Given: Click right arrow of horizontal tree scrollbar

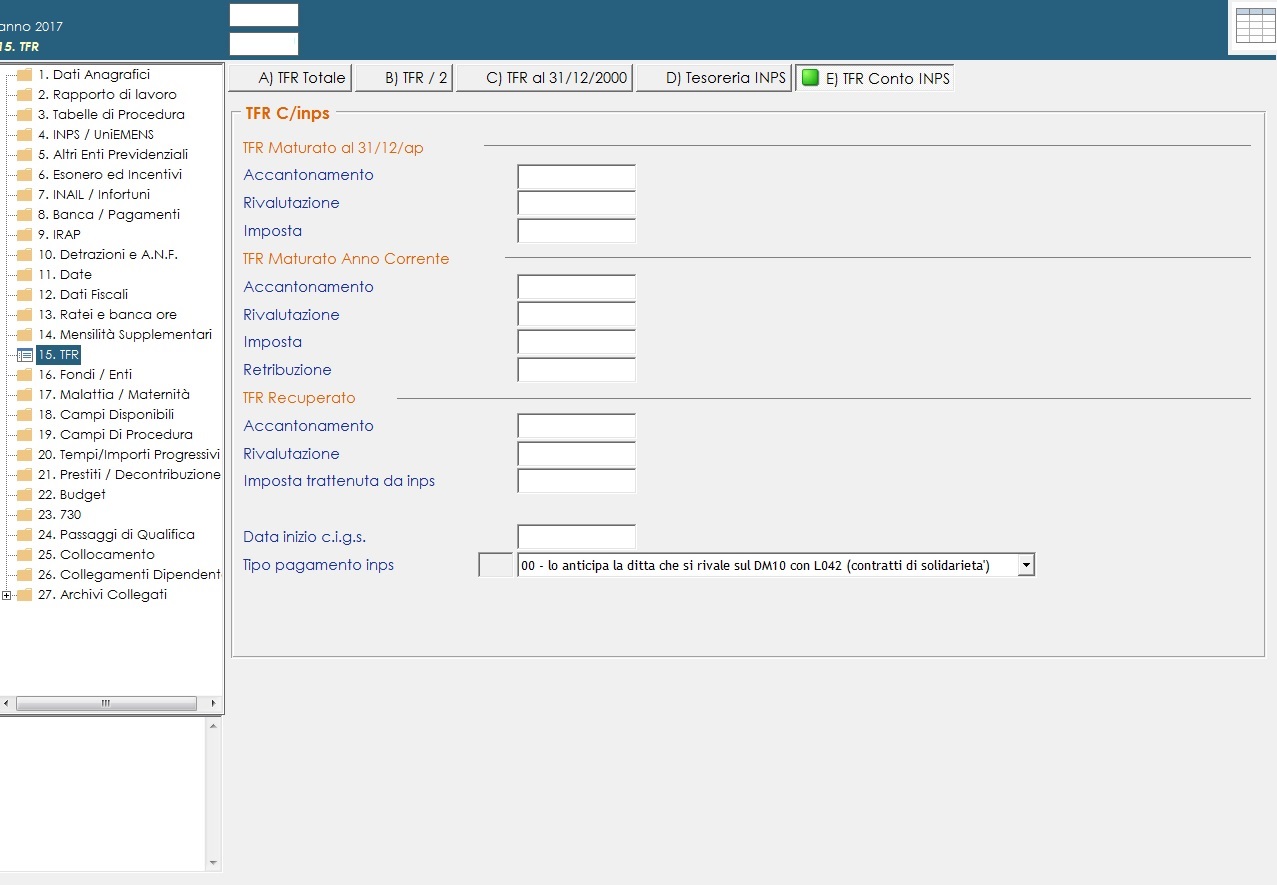Looking at the screenshot, I should pos(213,704).
